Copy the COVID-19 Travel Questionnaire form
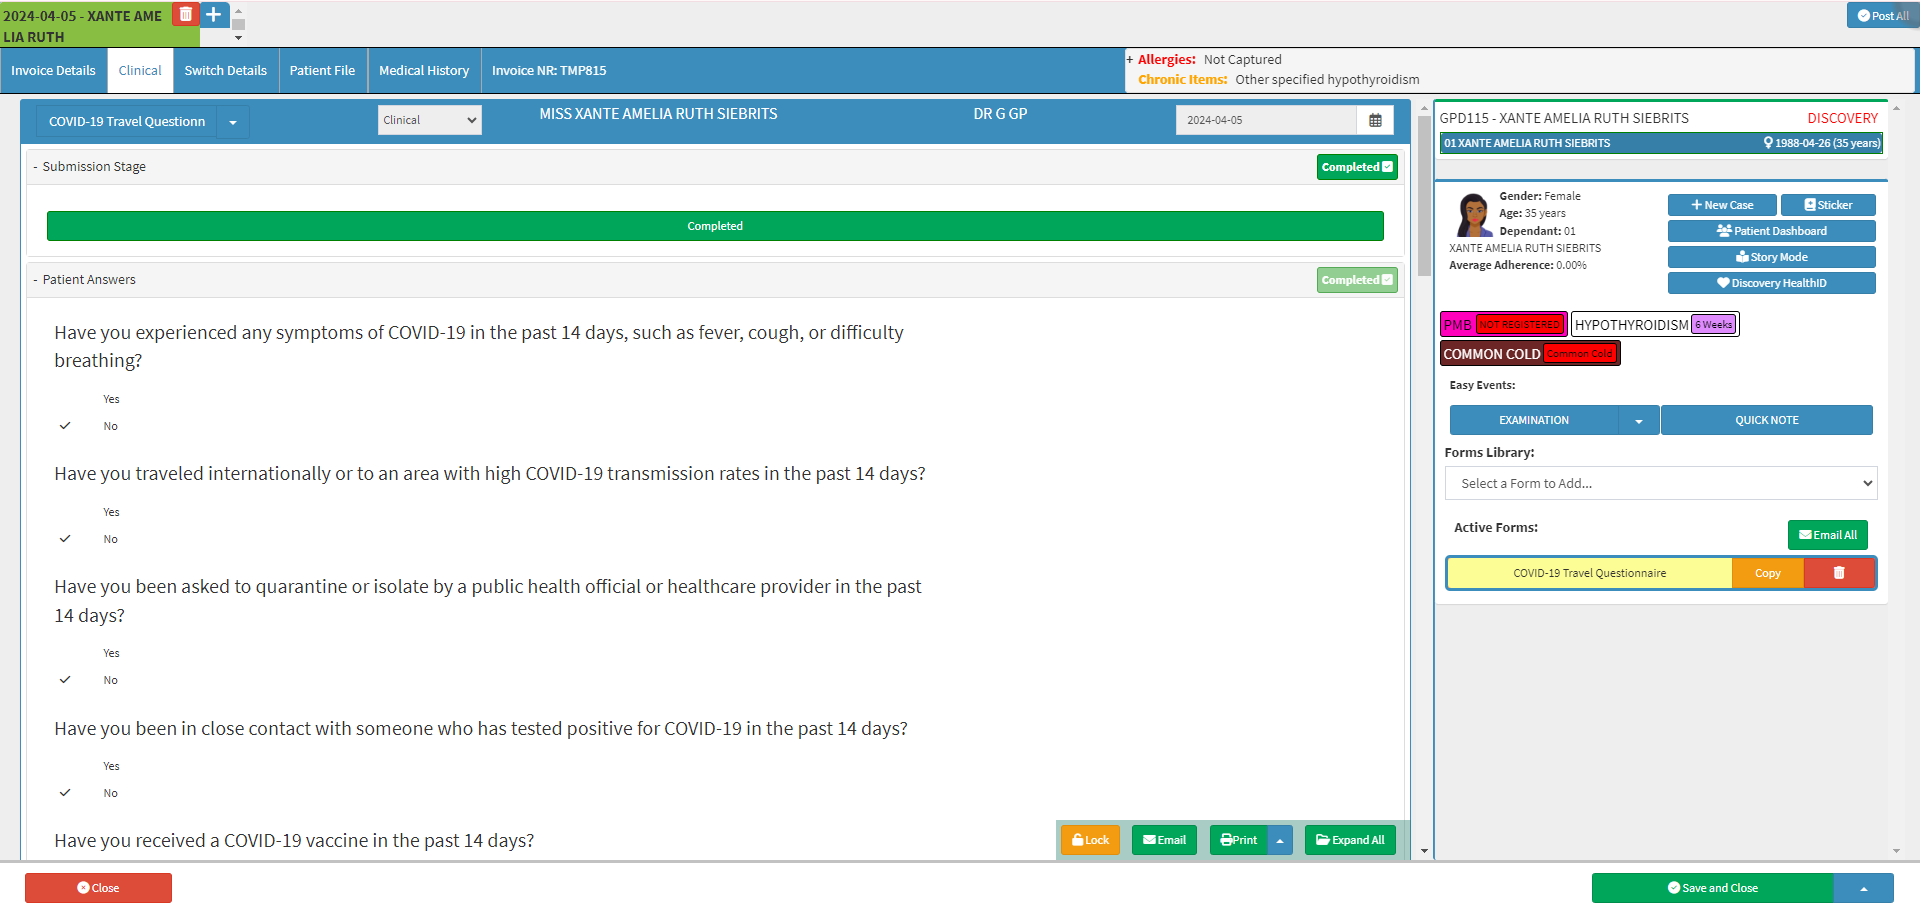This screenshot has width=1920, height=913. (1768, 573)
